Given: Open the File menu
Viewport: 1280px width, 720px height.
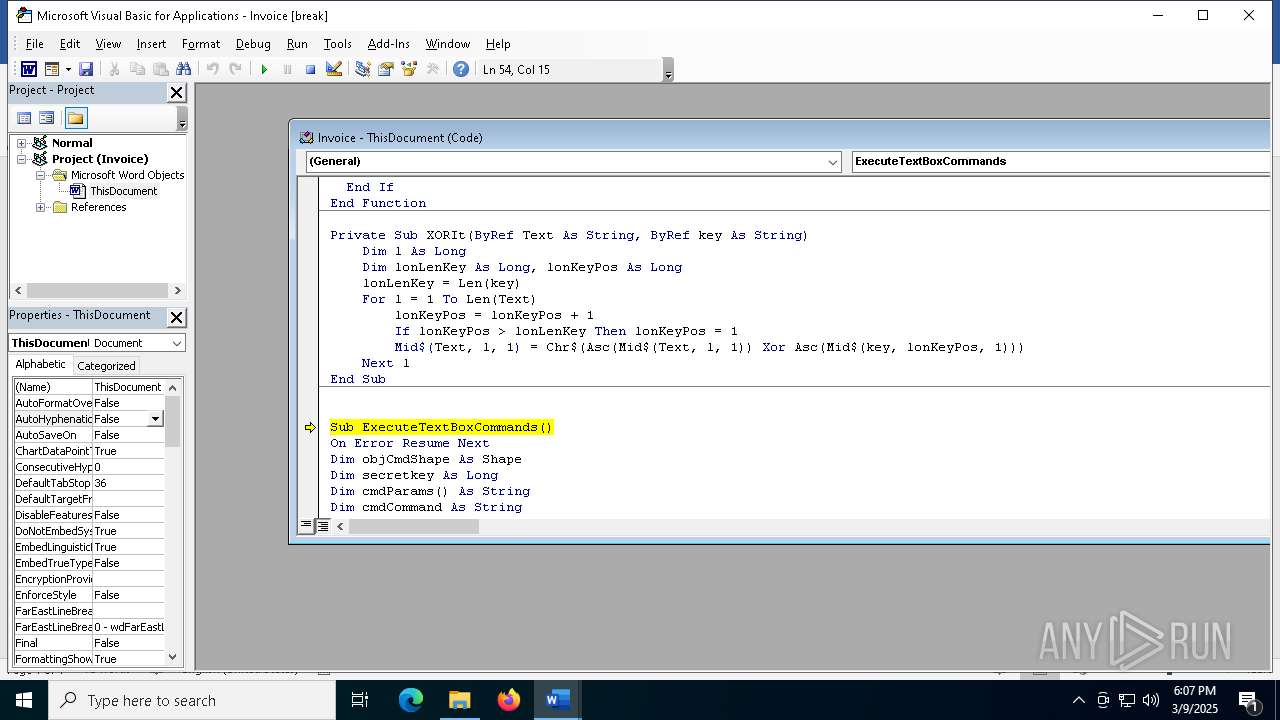Looking at the screenshot, I should click(x=34, y=44).
